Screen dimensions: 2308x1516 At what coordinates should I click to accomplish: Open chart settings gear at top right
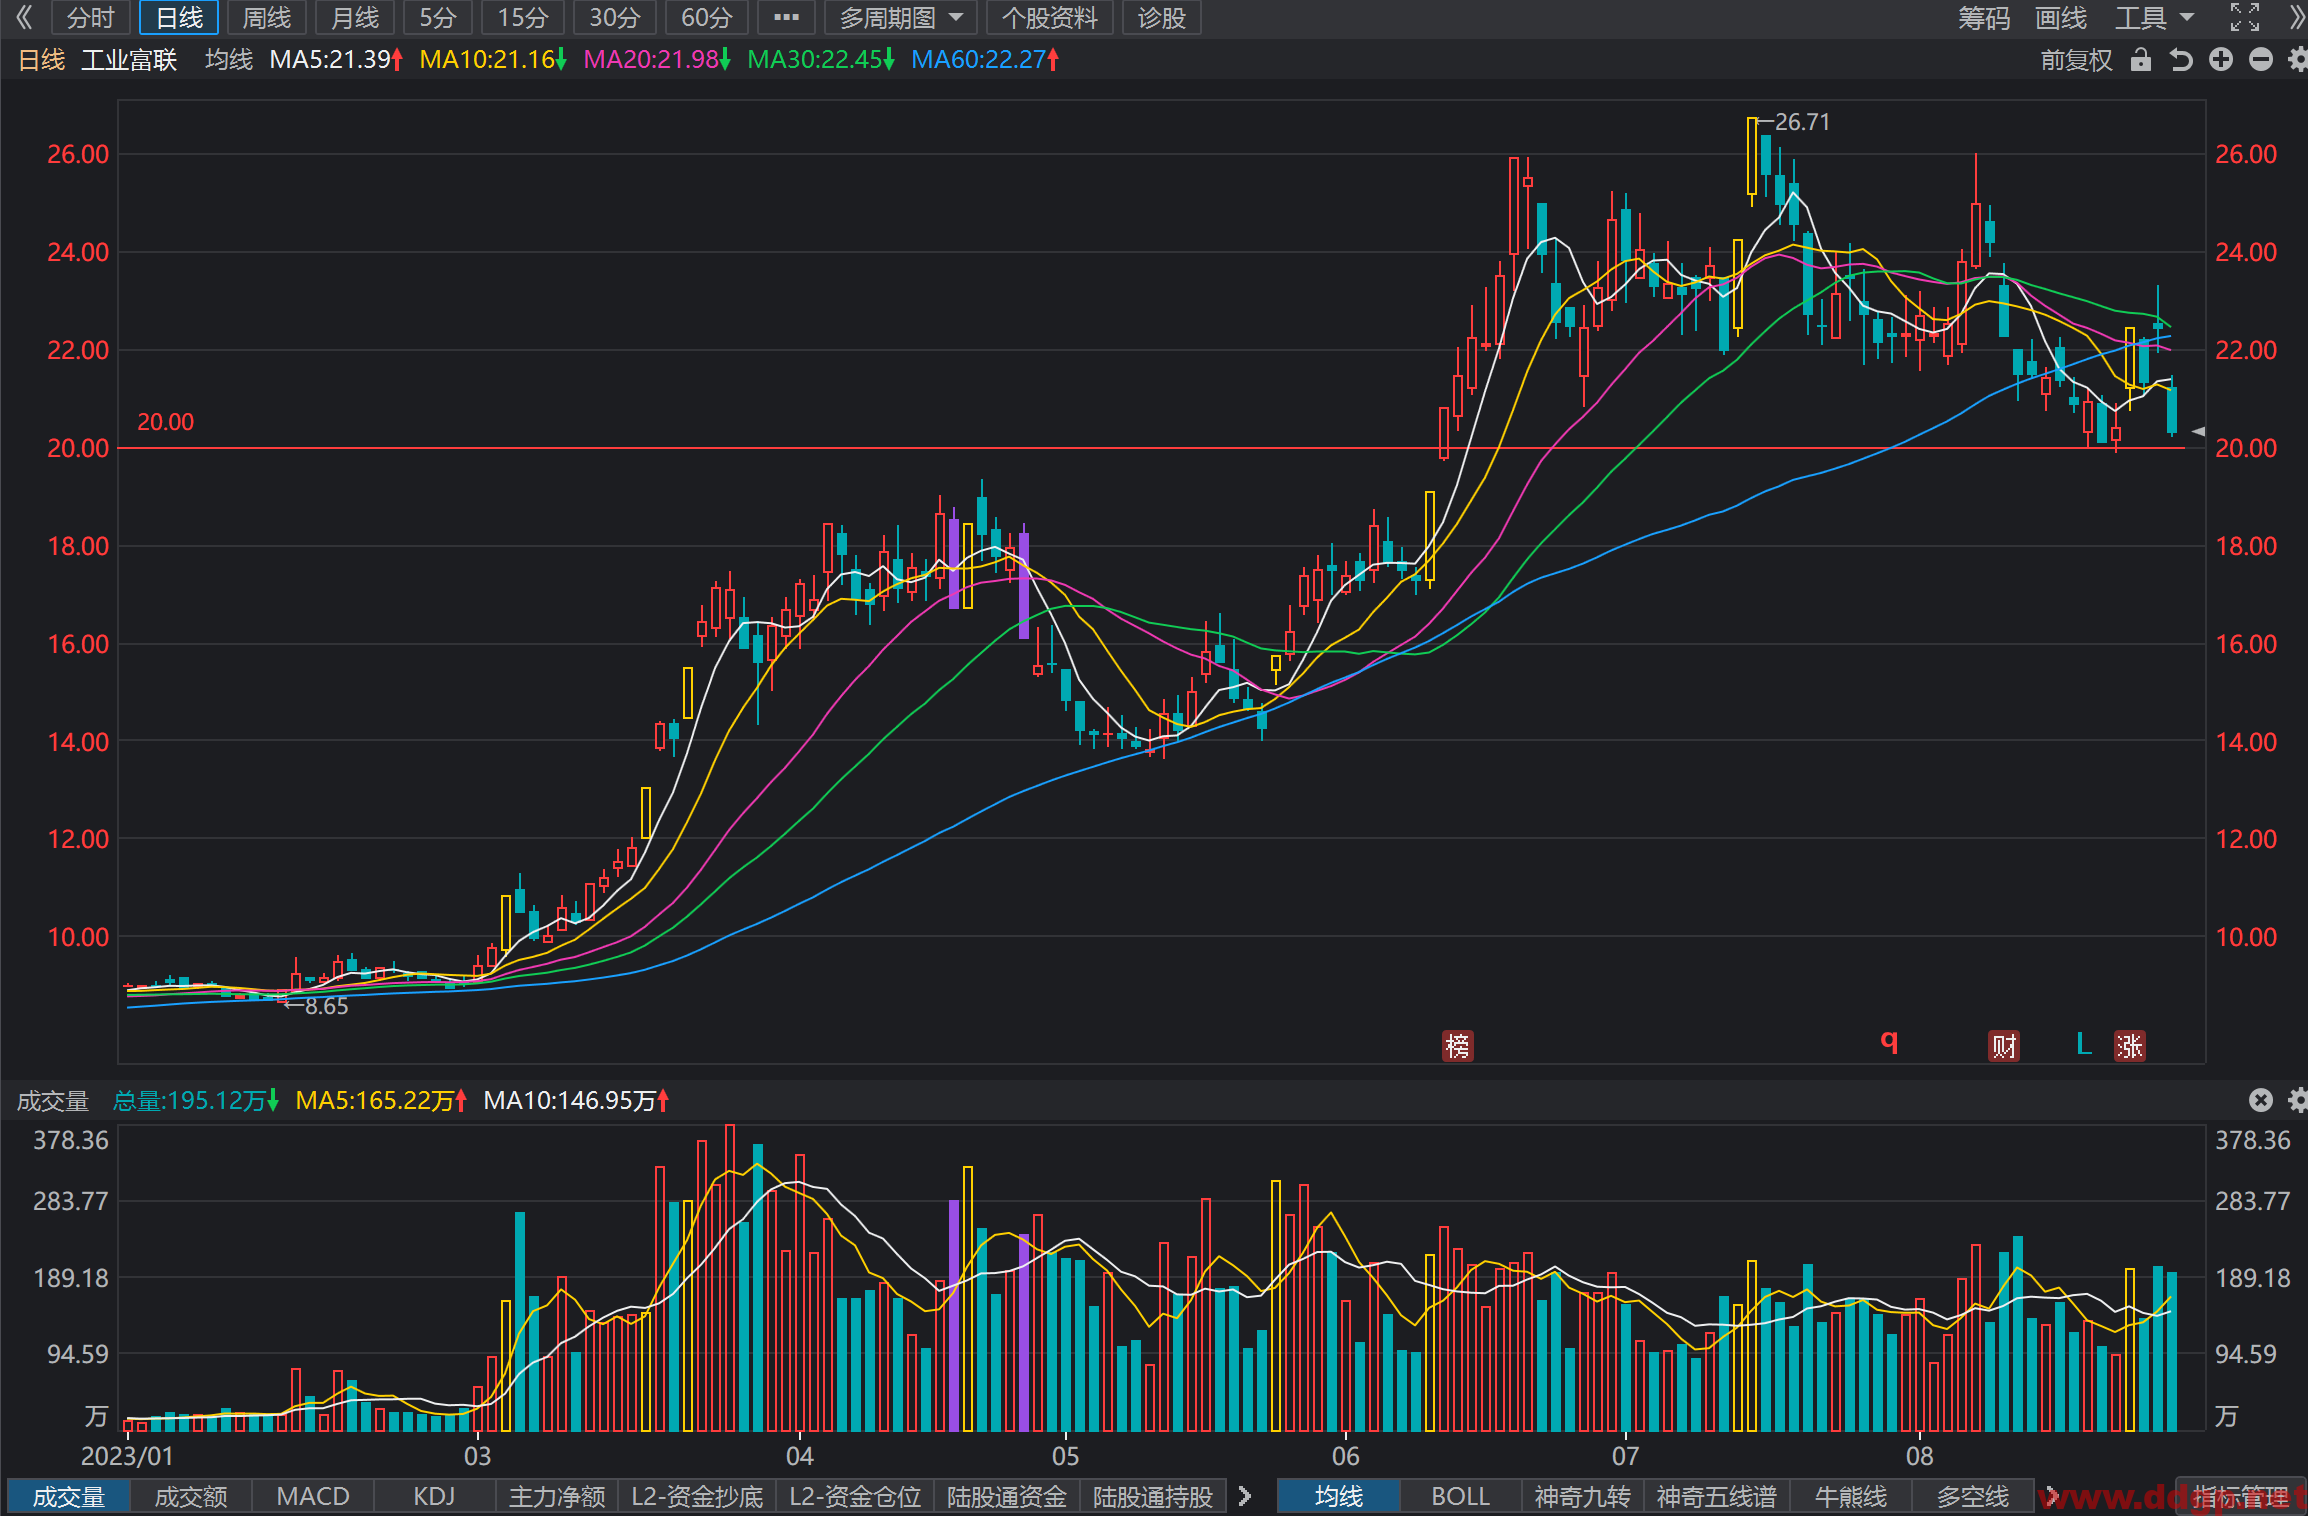coord(2297,60)
